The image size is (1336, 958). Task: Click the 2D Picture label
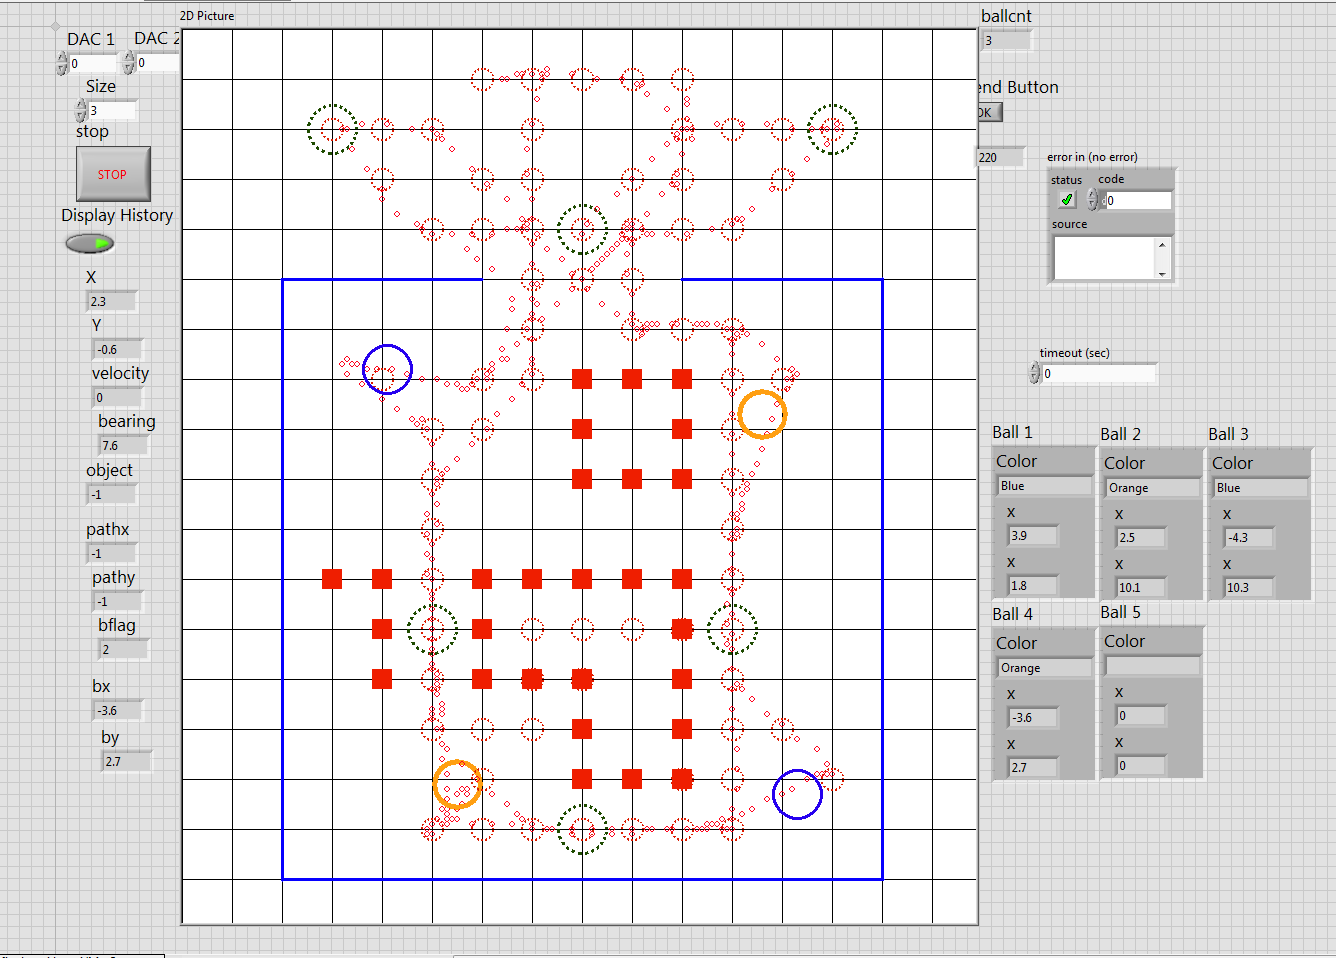[x=207, y=16]
